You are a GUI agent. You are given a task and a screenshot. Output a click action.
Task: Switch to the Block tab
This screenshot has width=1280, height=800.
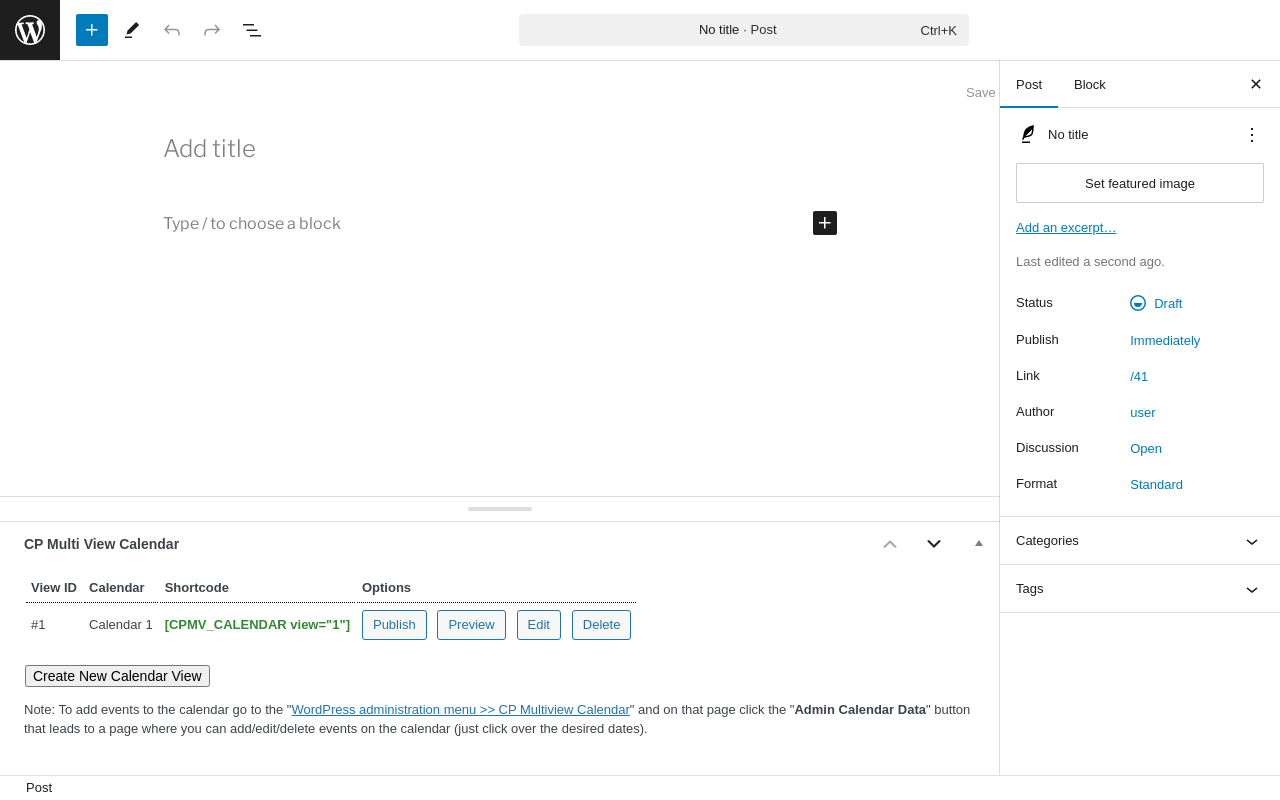point(1090,84)
